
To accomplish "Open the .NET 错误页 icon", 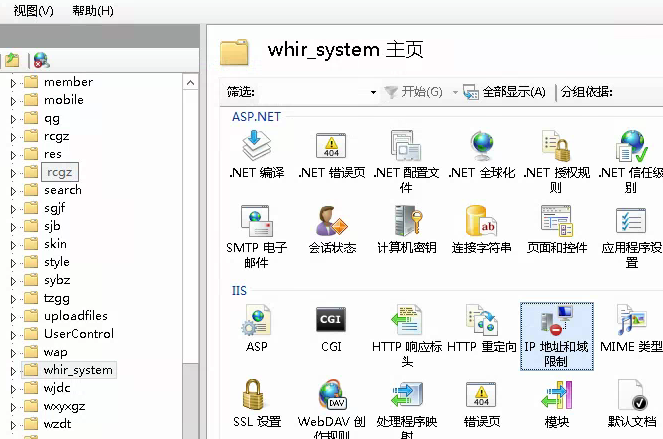I will pyautogui.click(x=331, y=148).
